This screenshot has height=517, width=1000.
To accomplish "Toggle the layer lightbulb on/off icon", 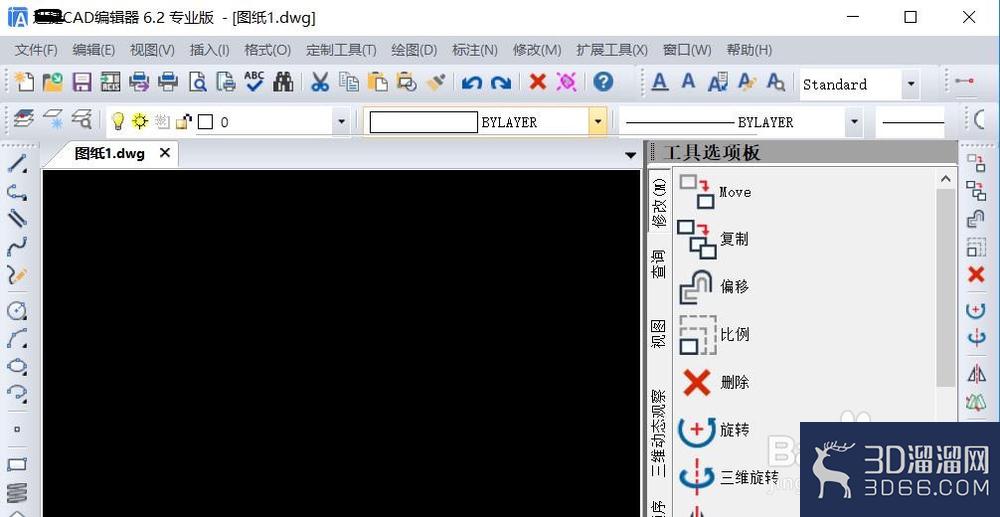I will click(117, 122).
